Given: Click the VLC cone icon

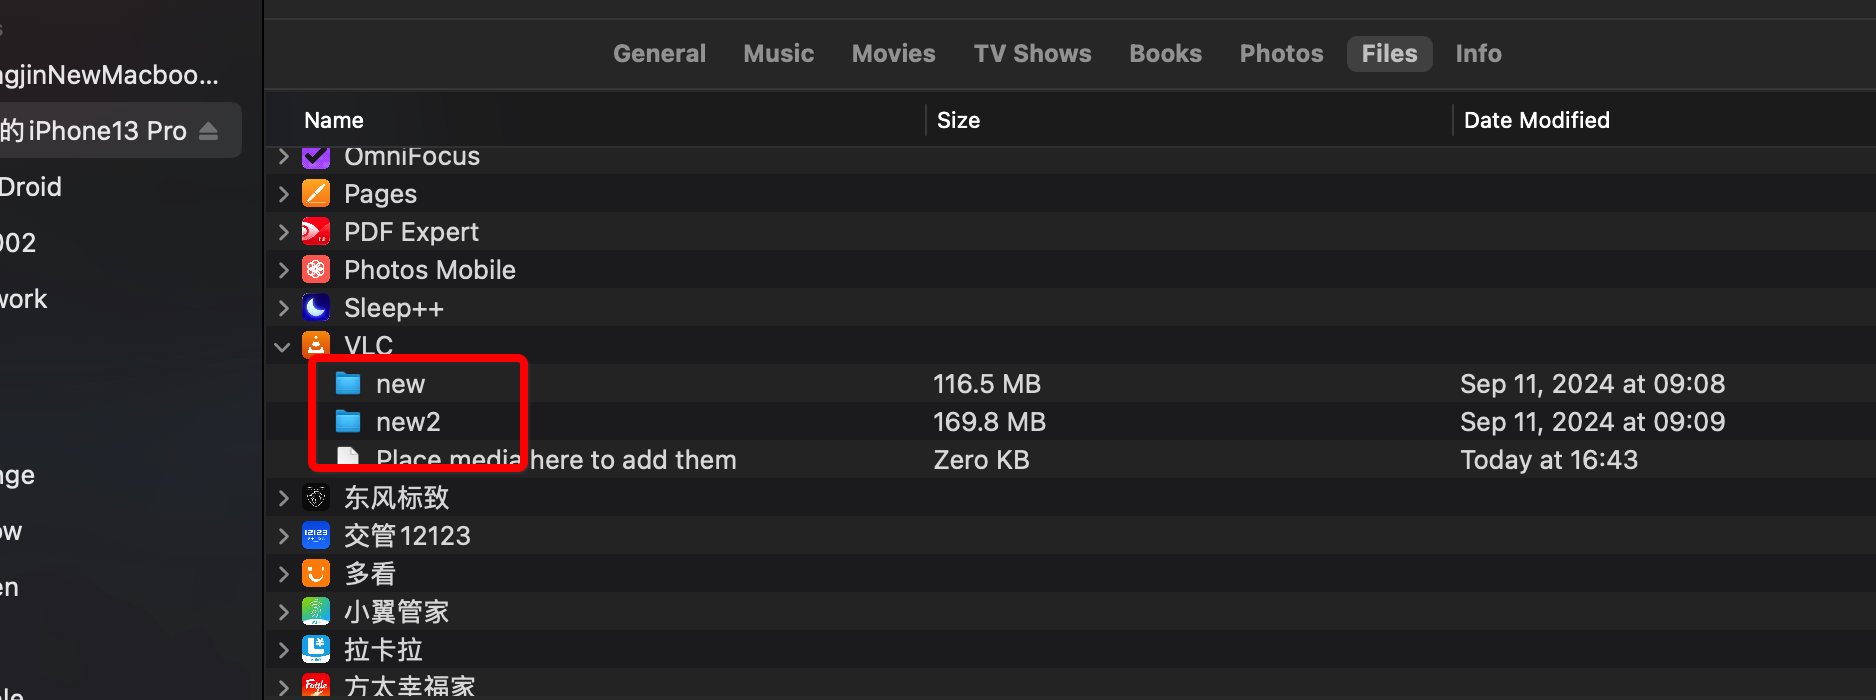Looking at the screenshot, I should [x=316, y=345].
